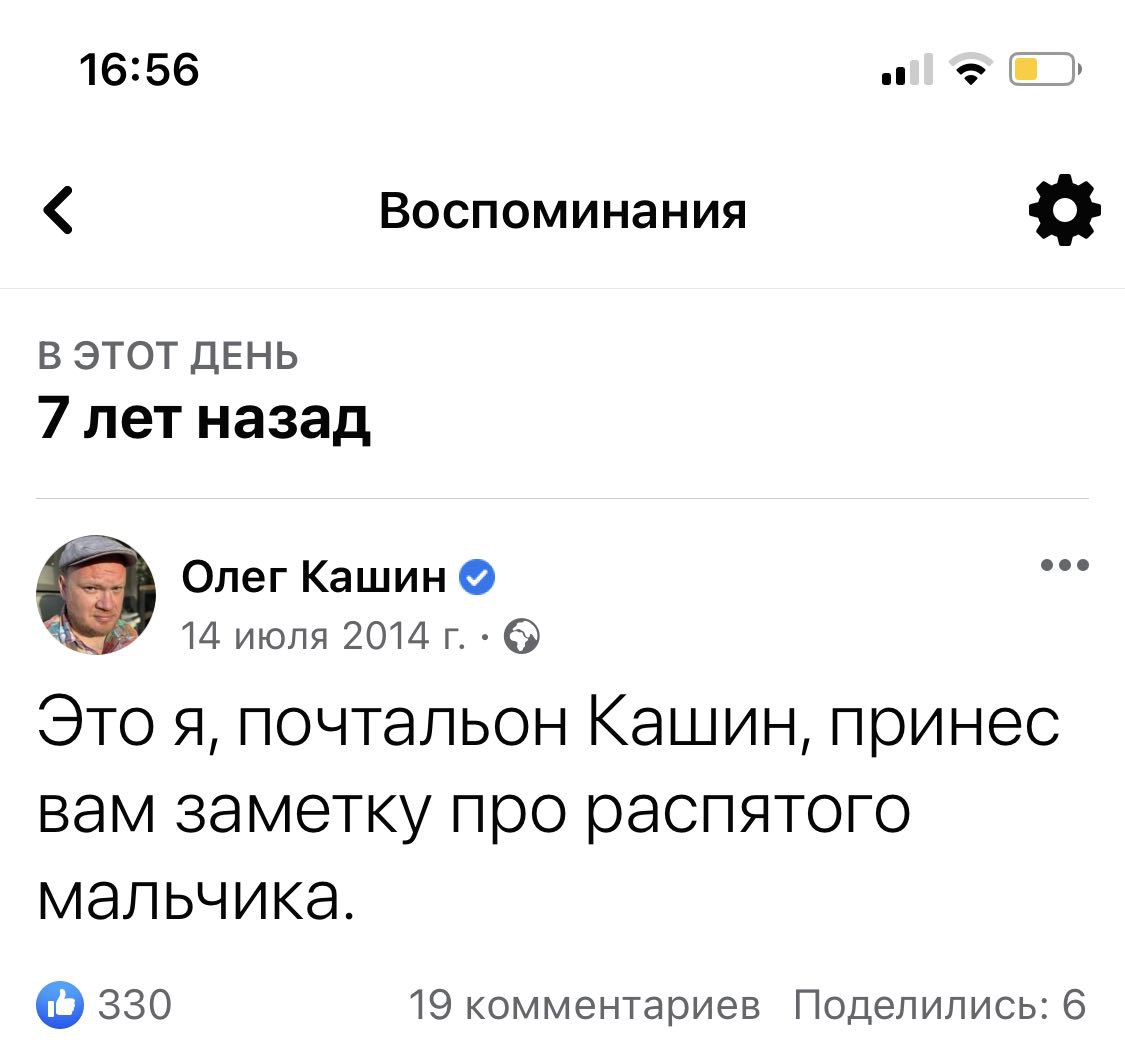
Task: Open the three-dot post options menu
Action: click(x=1064, y=566)
